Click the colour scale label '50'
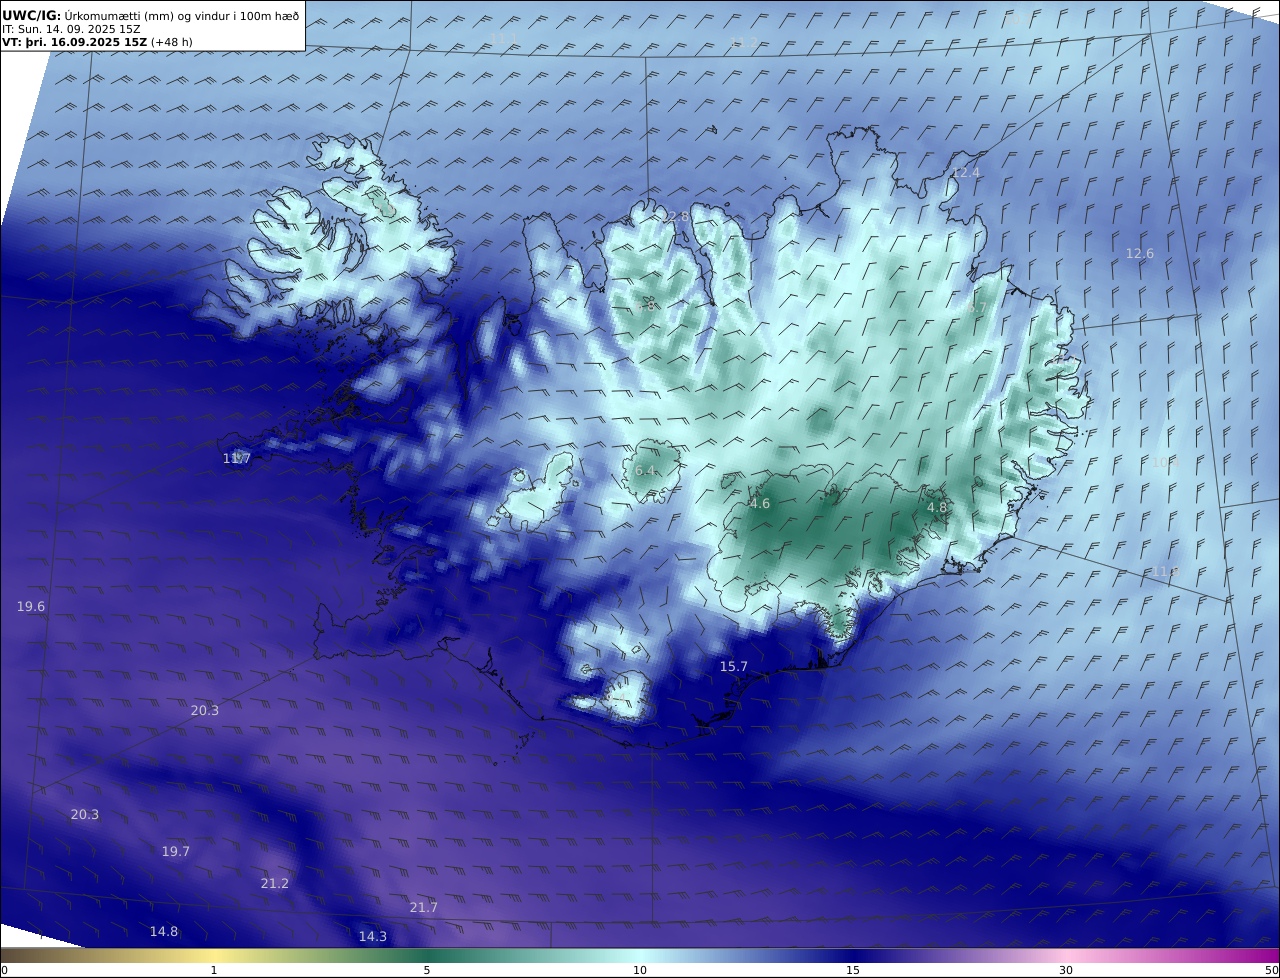This screenshot has width=1280, height=978. pos(1272,970)
